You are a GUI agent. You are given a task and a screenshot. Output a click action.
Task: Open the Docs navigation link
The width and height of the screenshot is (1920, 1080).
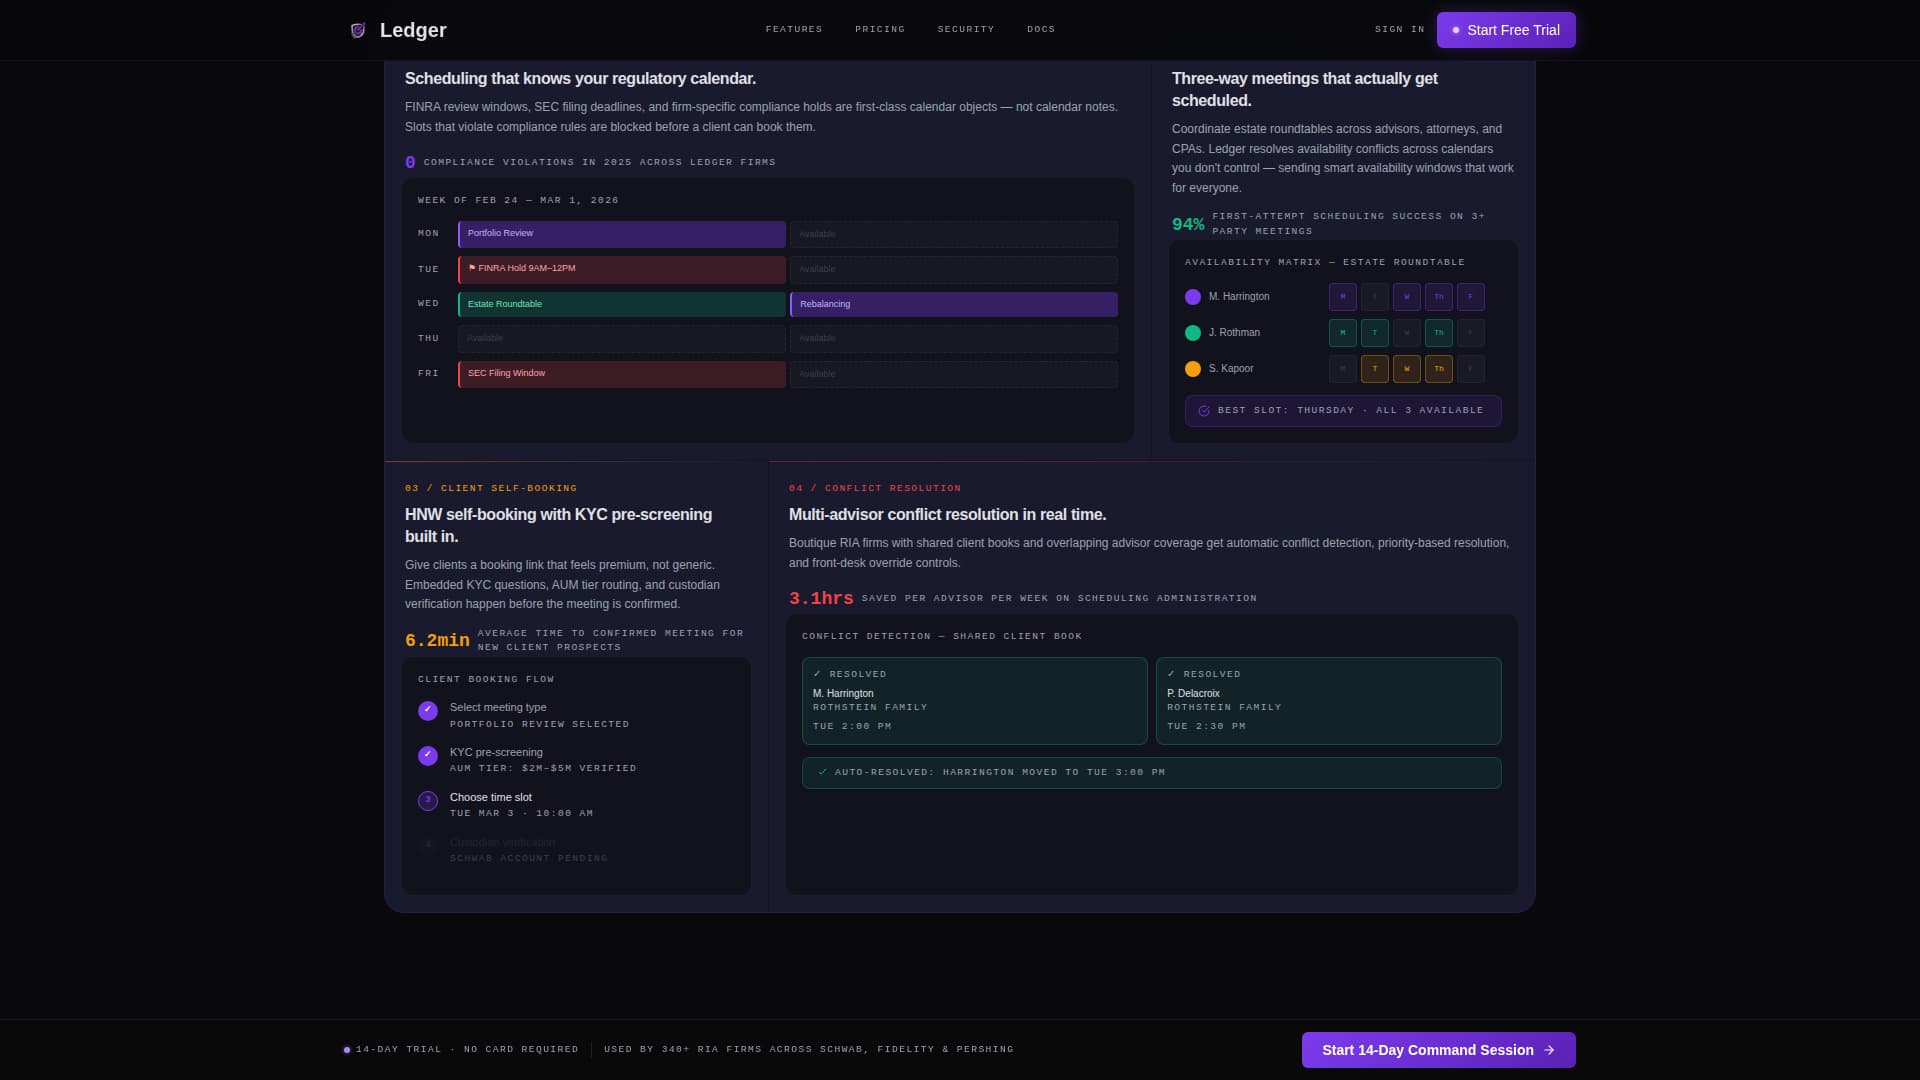(x=1041, y=29)
